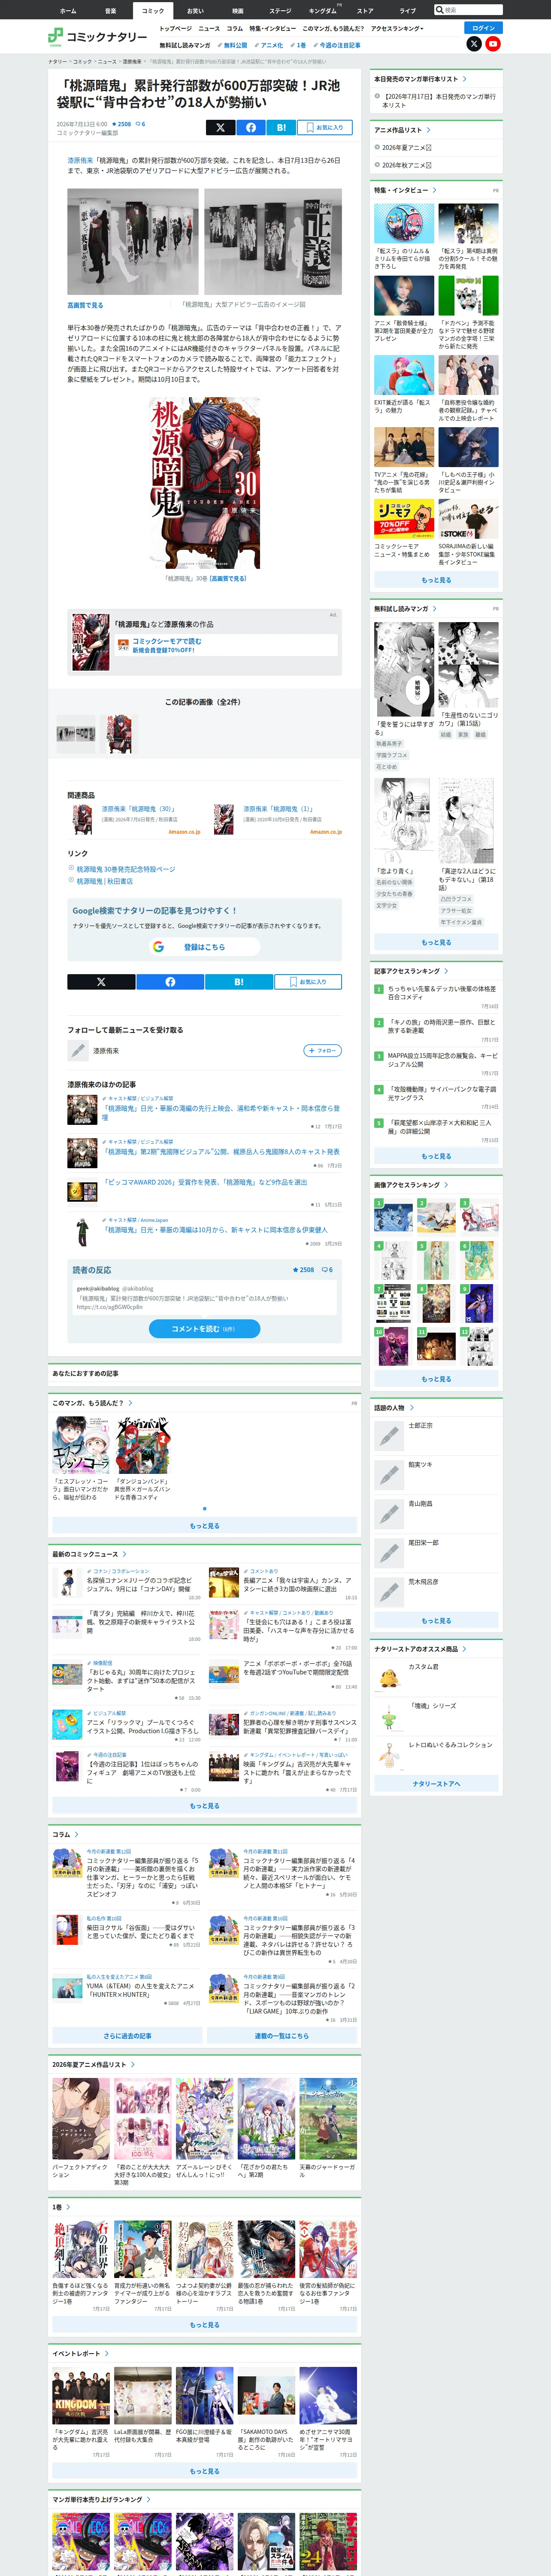The image size is (551, 2576).
Task: Toggle the お気に入り button in the bottom share bar
Action: click(308, 982)
